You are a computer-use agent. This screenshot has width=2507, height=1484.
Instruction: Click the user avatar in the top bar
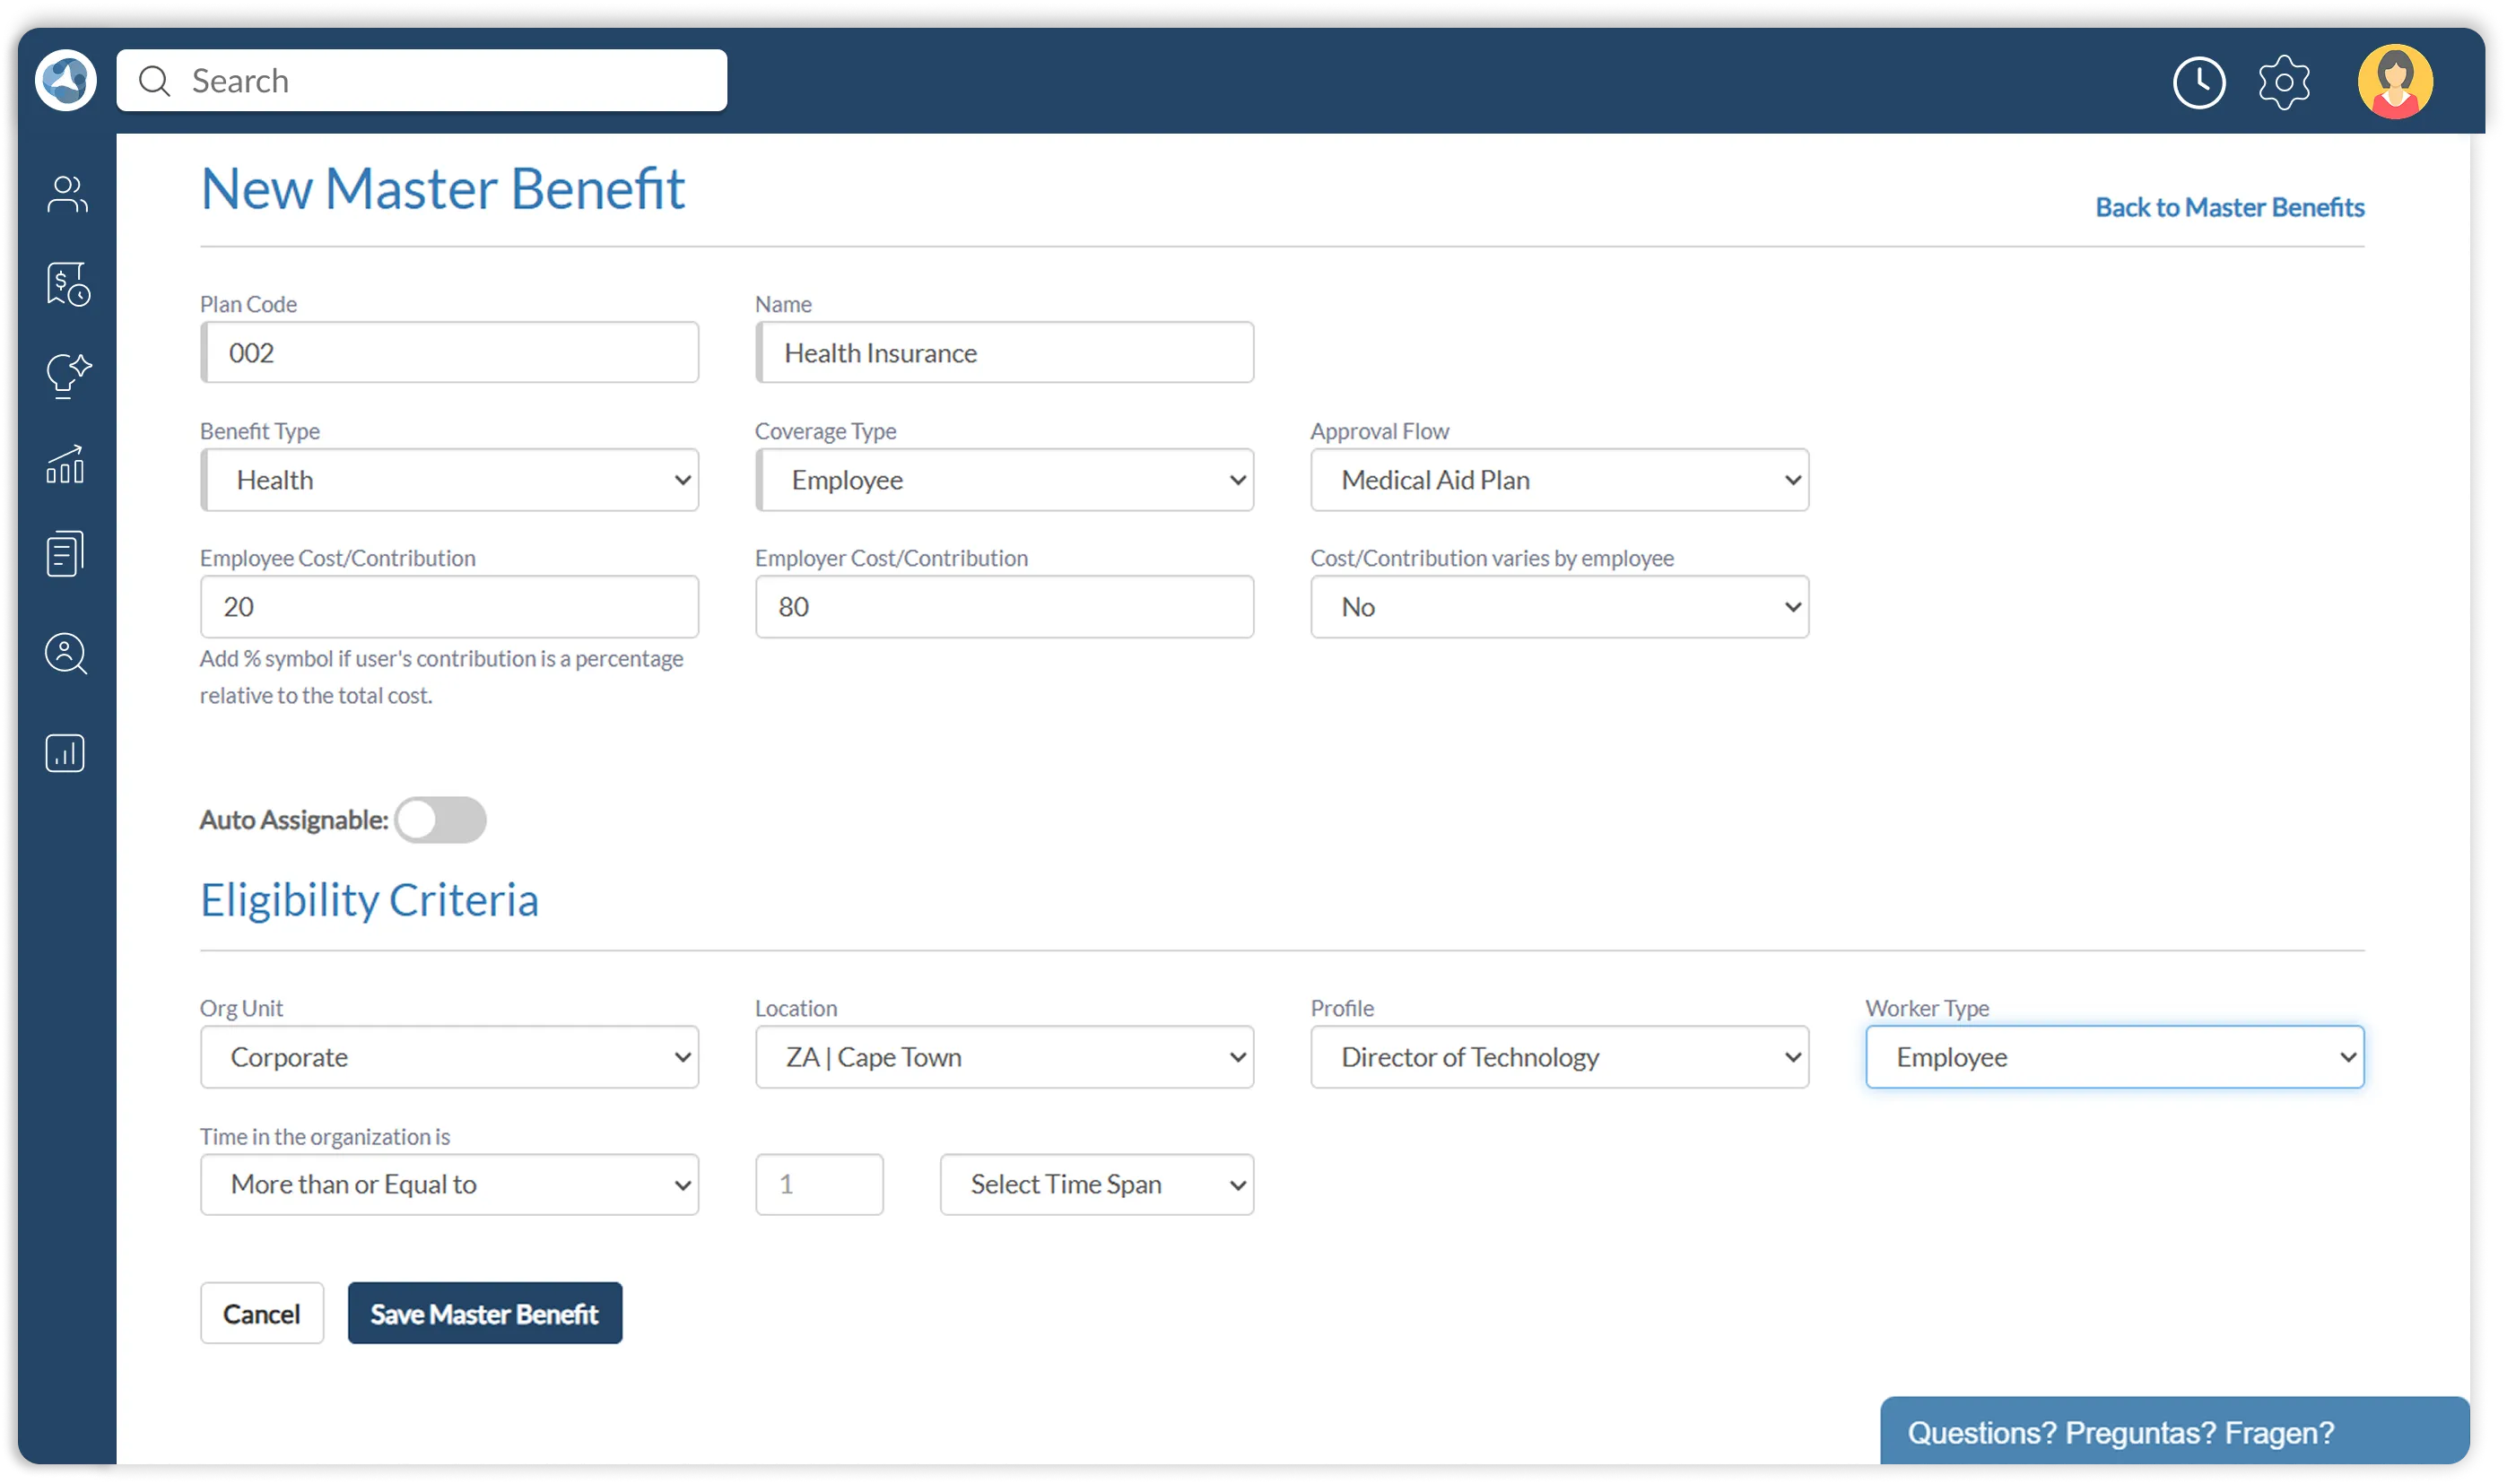pos(2394,80)
